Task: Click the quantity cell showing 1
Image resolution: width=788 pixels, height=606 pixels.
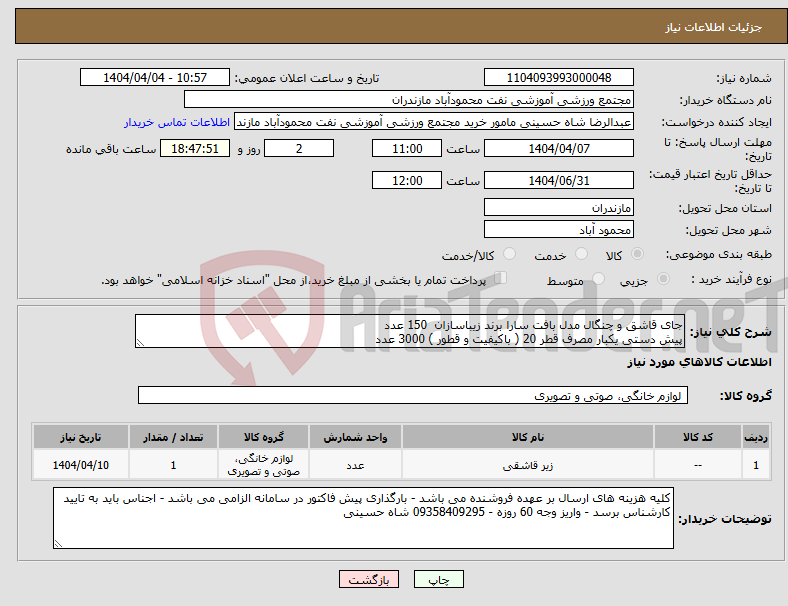Action: 173,465
